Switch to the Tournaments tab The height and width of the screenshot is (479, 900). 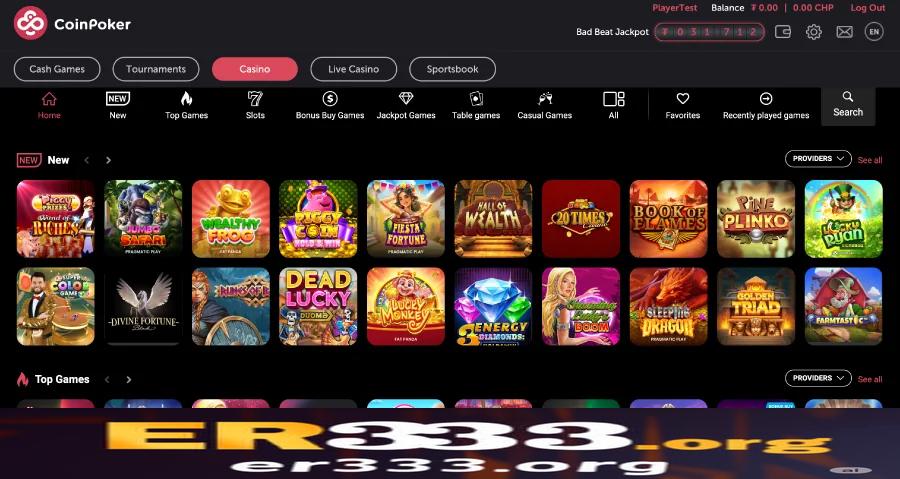tap(156, 69)
